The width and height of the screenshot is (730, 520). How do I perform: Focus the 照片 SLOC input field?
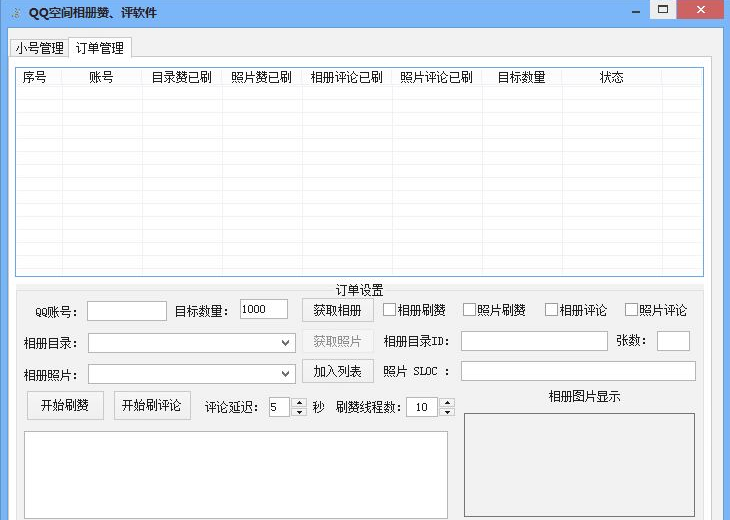[x=578, y=371]
